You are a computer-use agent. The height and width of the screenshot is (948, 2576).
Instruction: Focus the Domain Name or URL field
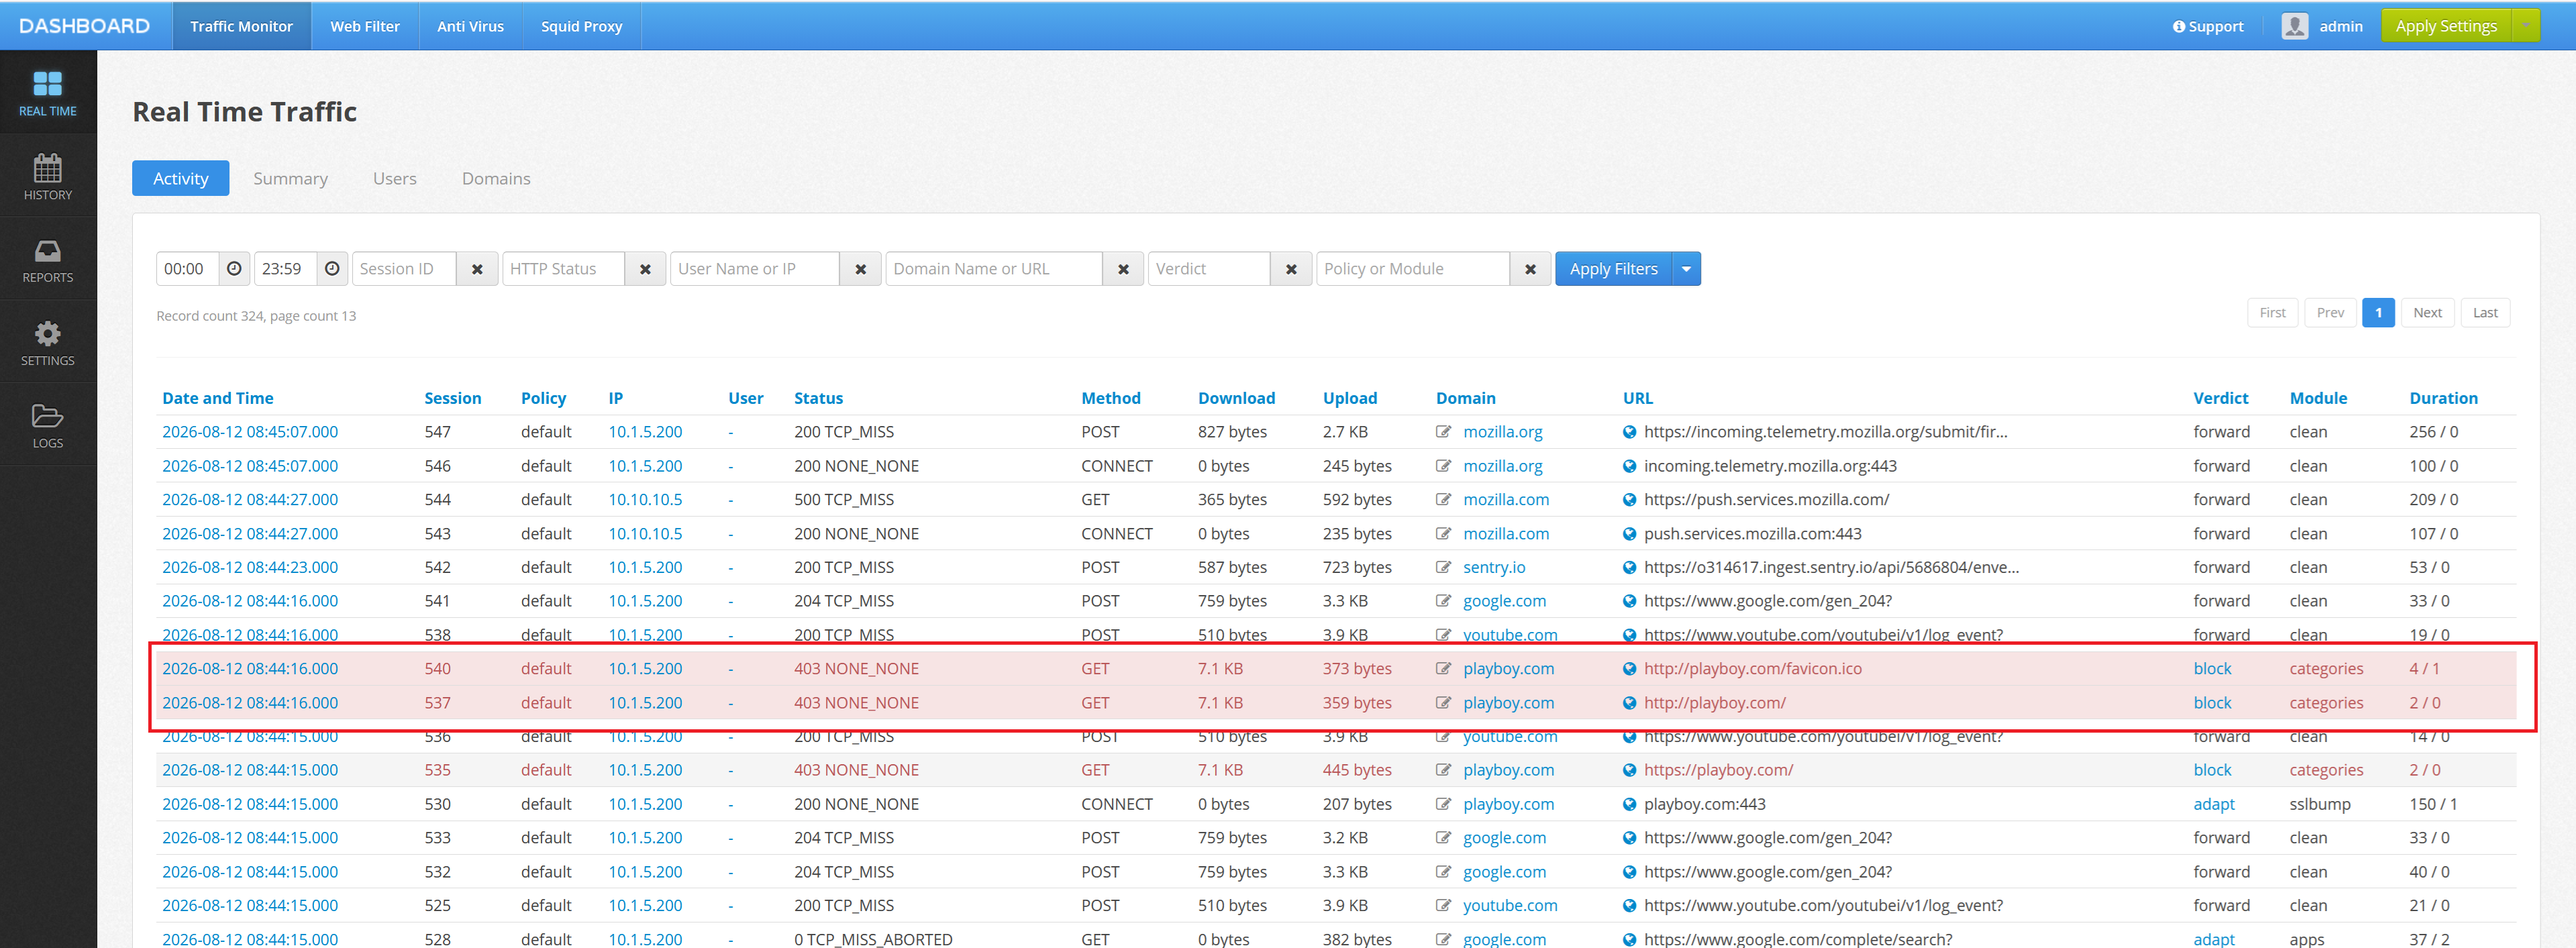(x=994, y=269)
